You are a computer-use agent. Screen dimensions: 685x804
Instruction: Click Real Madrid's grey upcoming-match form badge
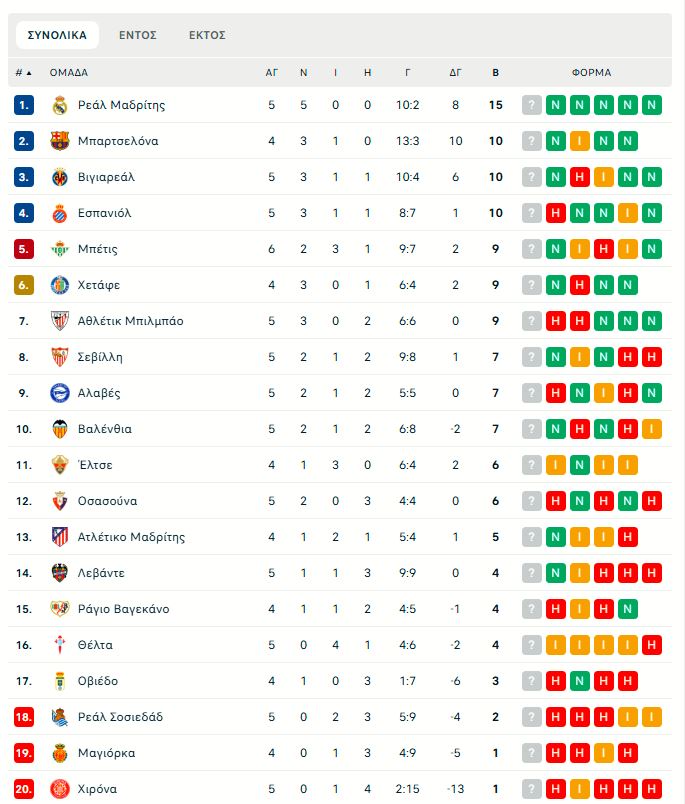pos(531,105)
